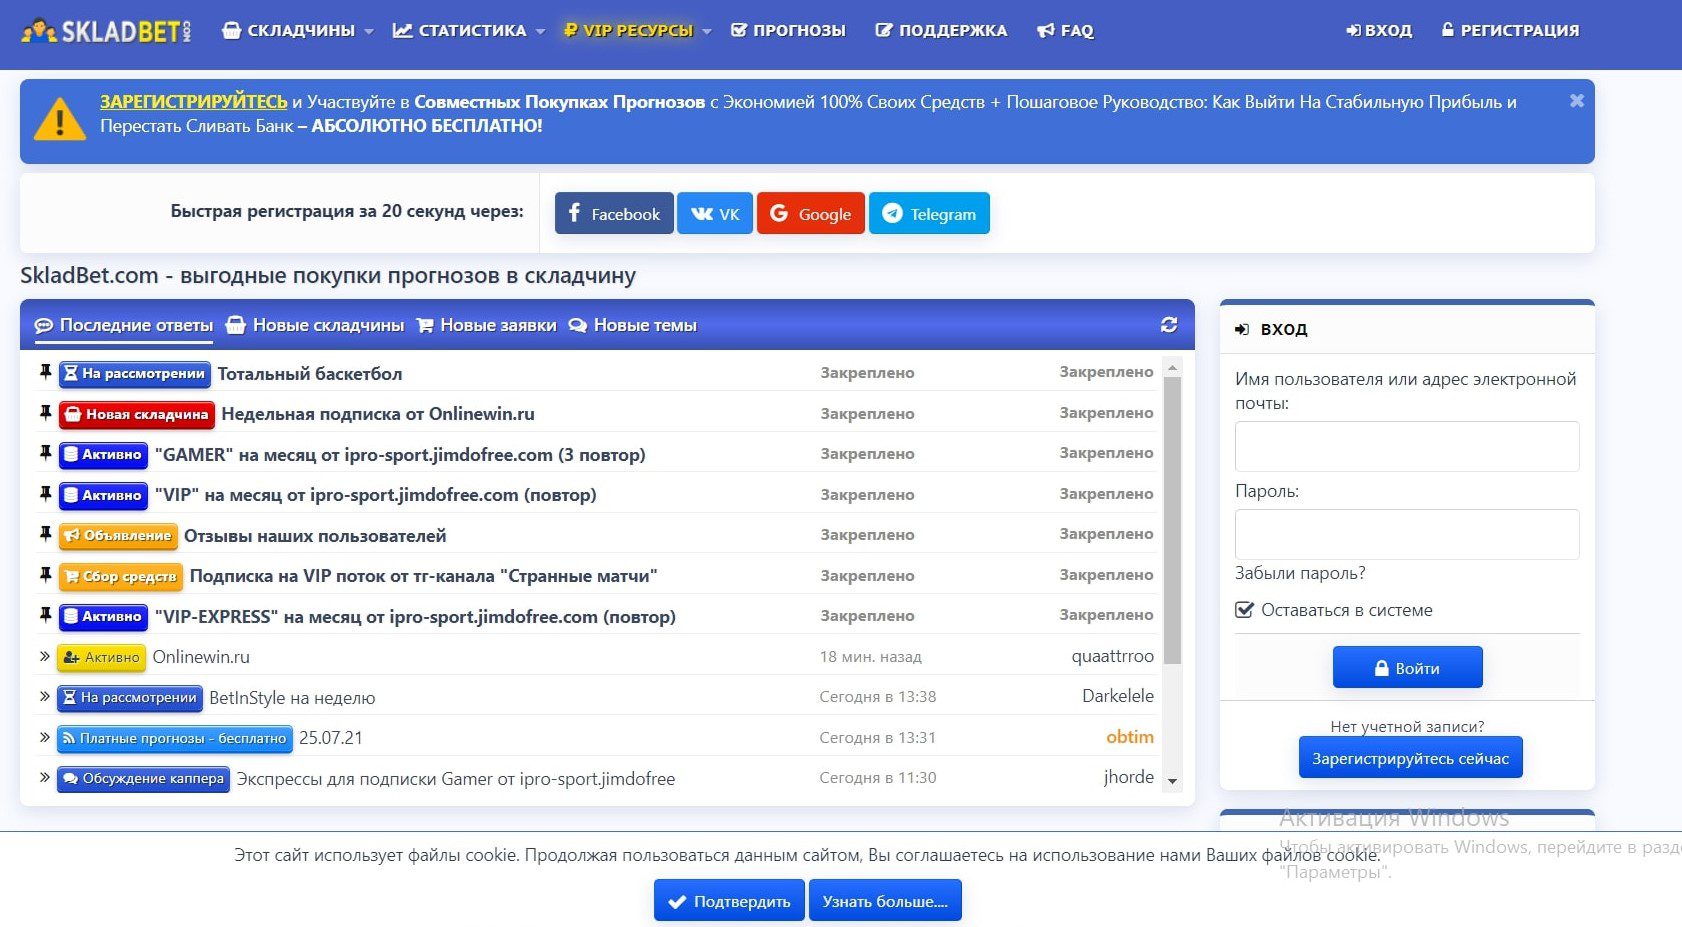1682x927 pixels.
Task: Click the ЗАРЕГИСТРИРУЙТЕСЬ link in banner
Action: [193, 102]
